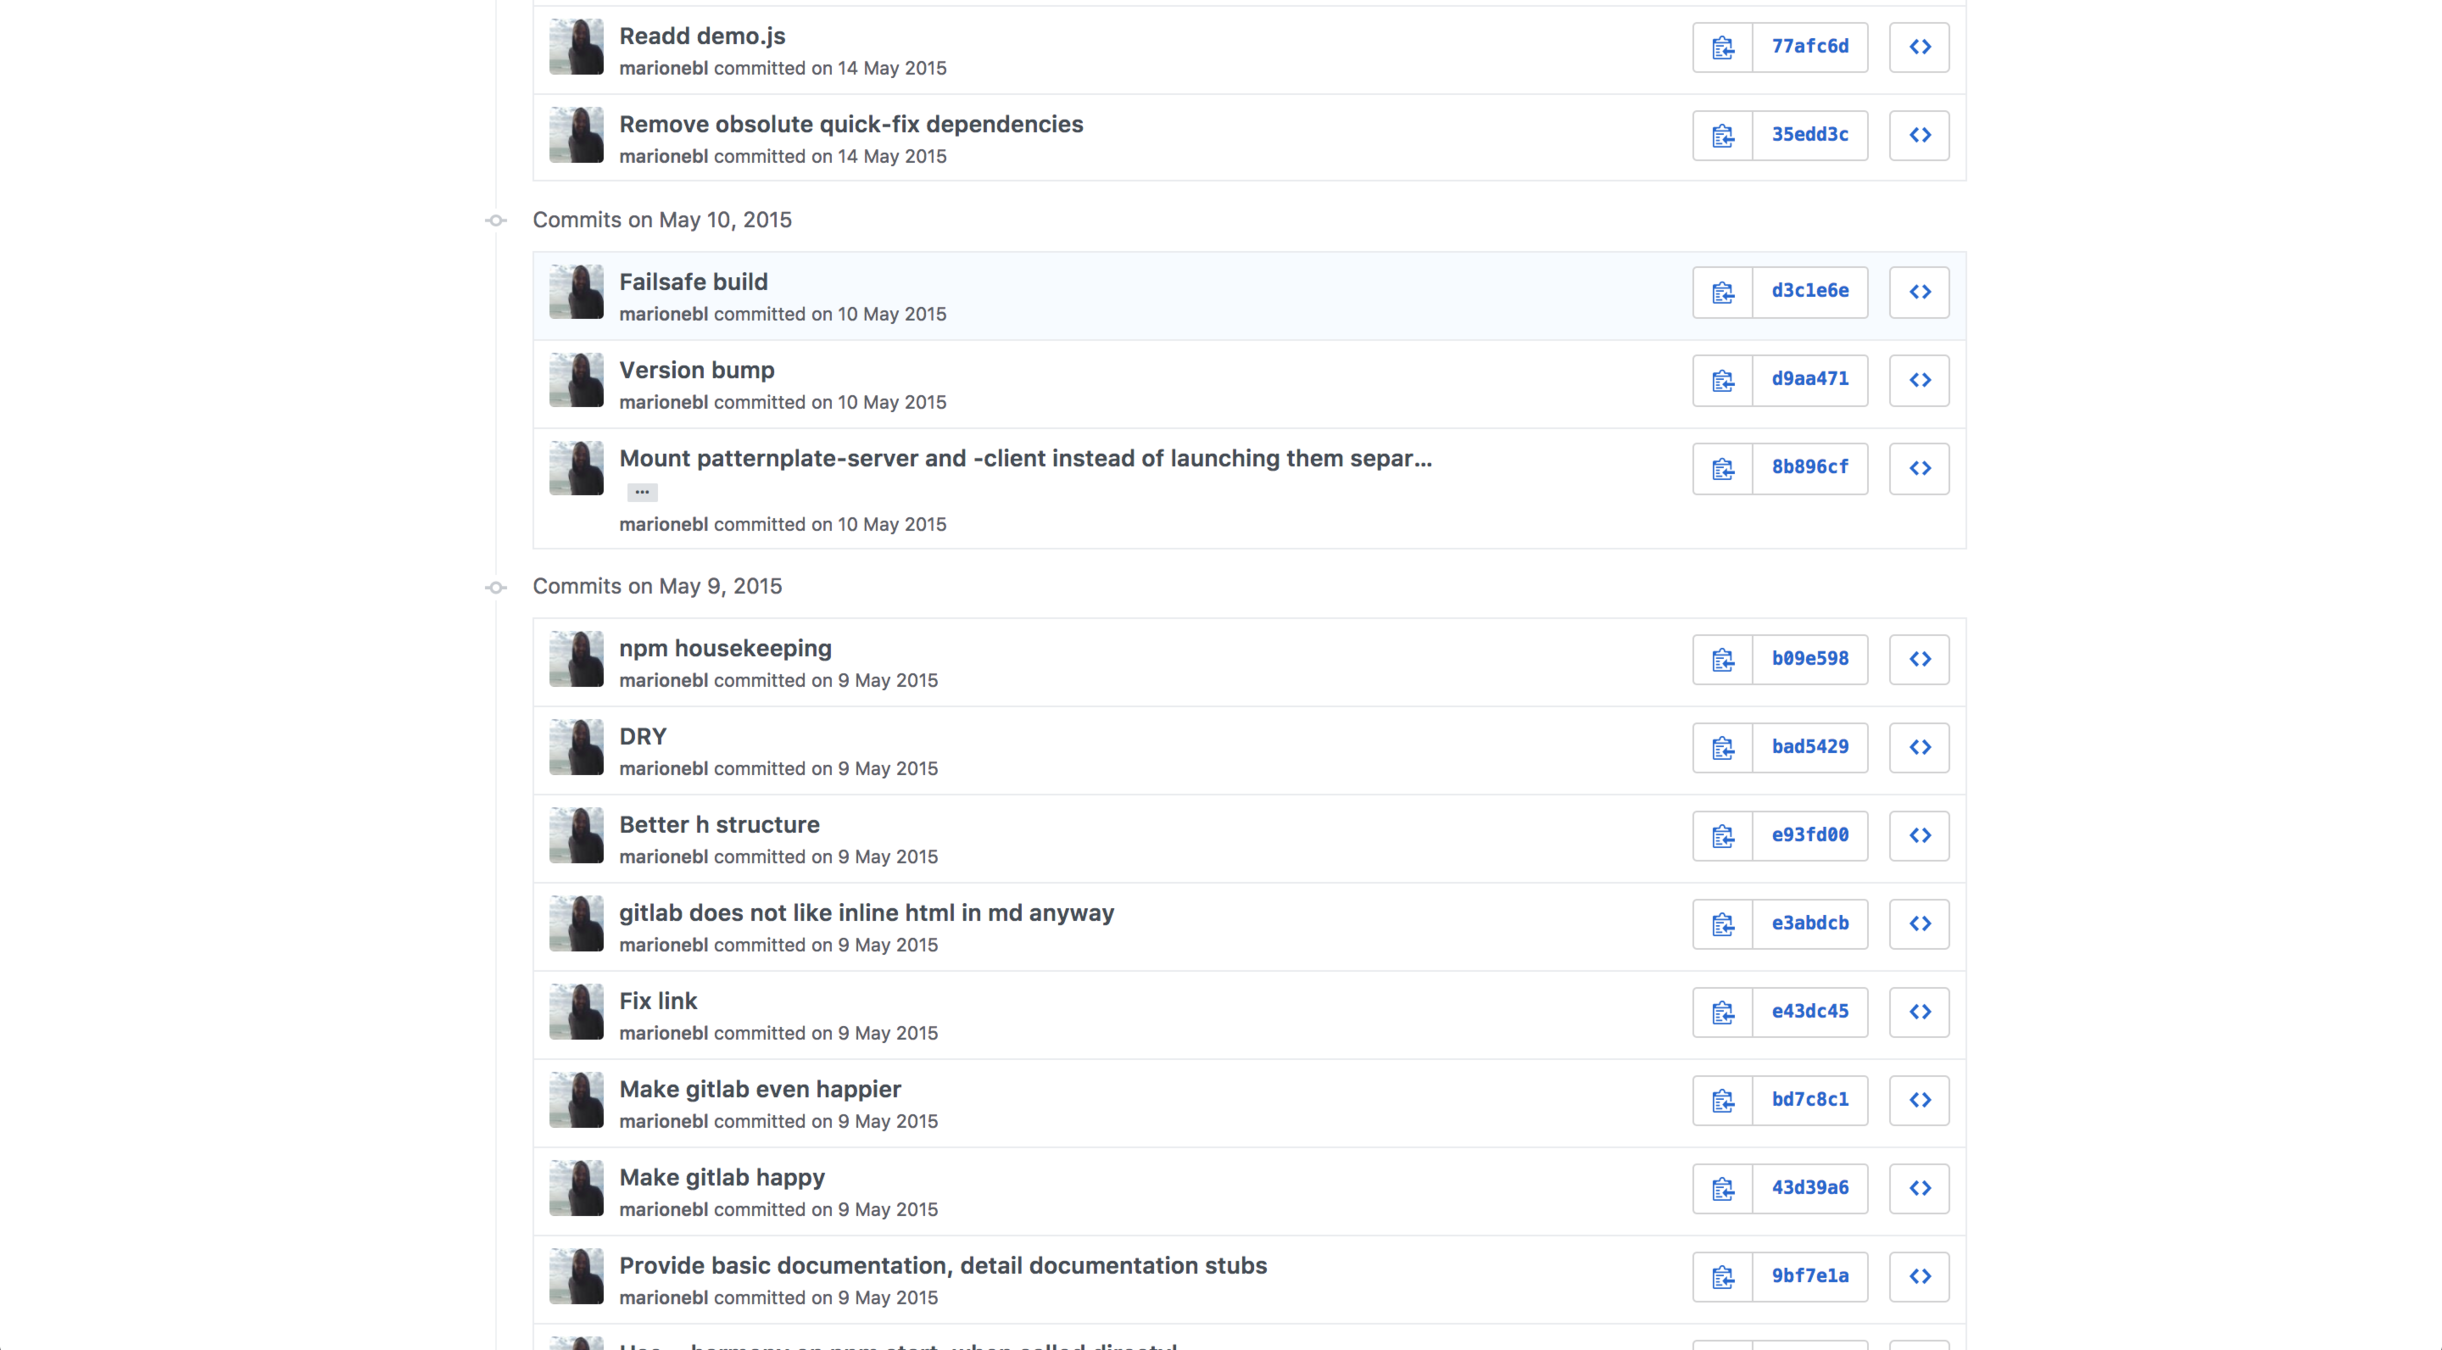
Task: Copy the SHA for Fix link commit
Action: tap(1722, 1012)
